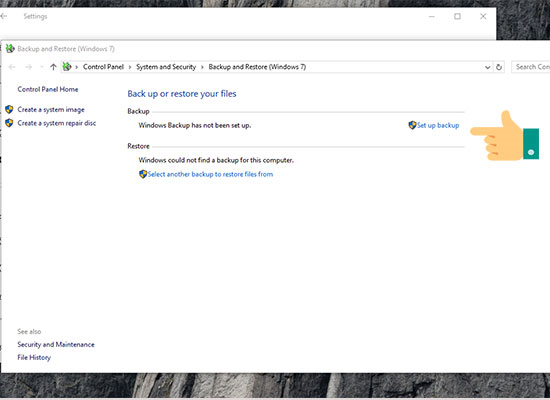
Task: Click the Backup and Restore icon in address bar
Action: point(67,66)
